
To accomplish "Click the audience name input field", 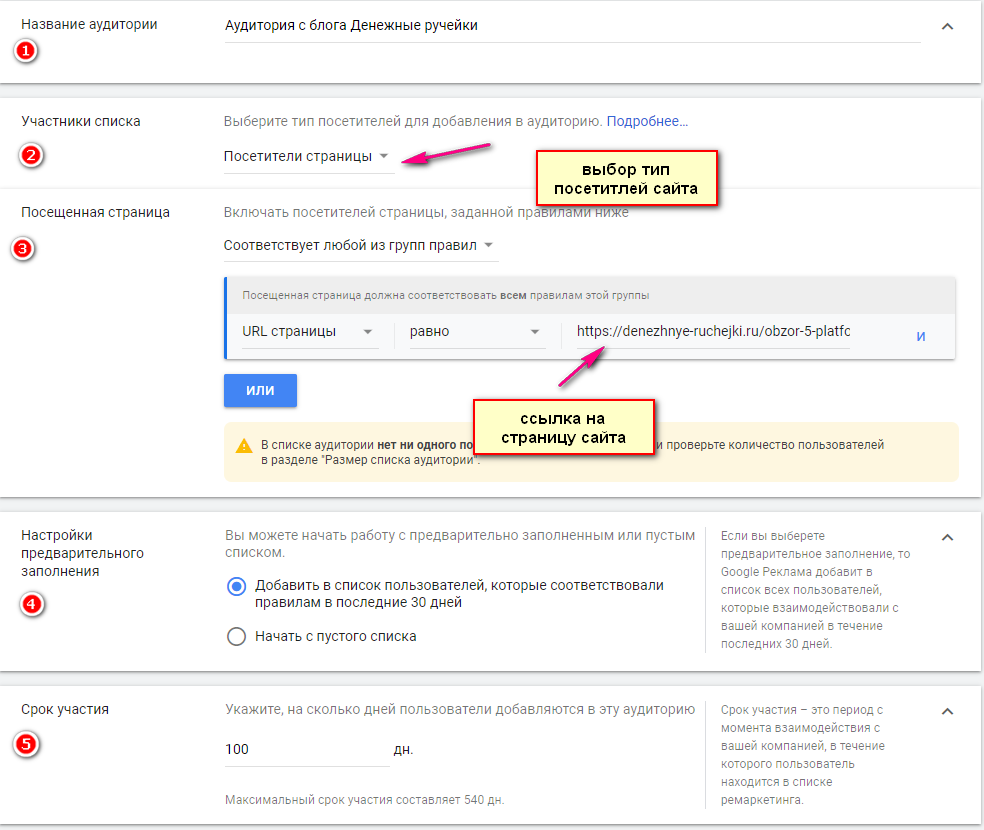I will pos(570,26).
